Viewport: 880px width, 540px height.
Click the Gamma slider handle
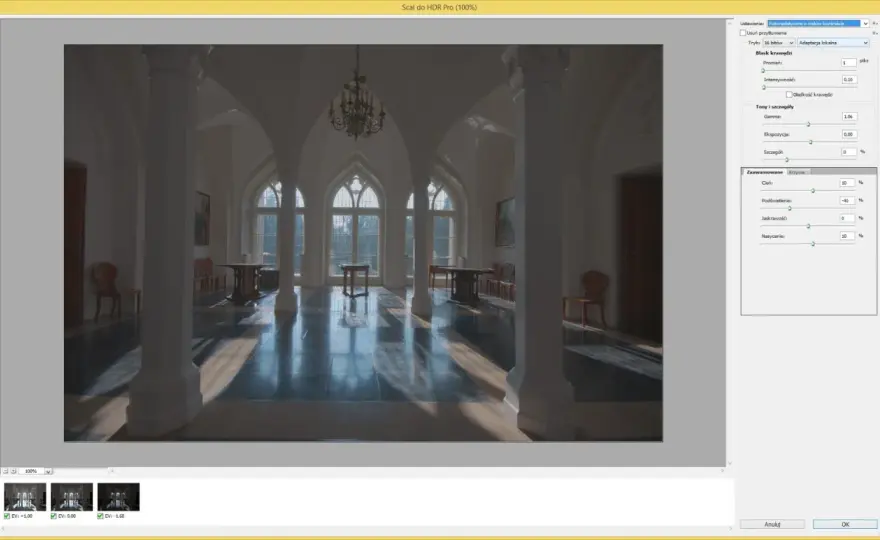click(809, 124)
